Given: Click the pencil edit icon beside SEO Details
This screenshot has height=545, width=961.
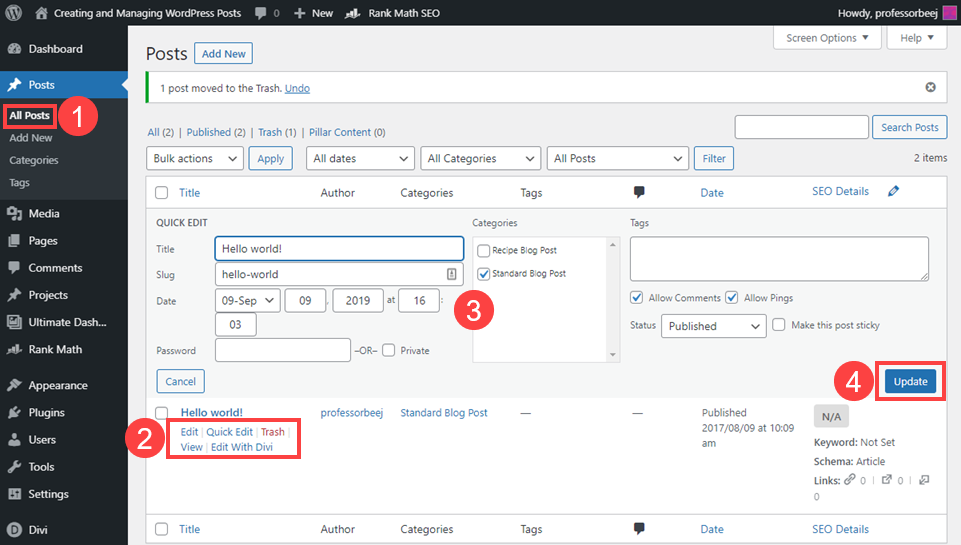Looking at the screenshot, I should [894, 191].
